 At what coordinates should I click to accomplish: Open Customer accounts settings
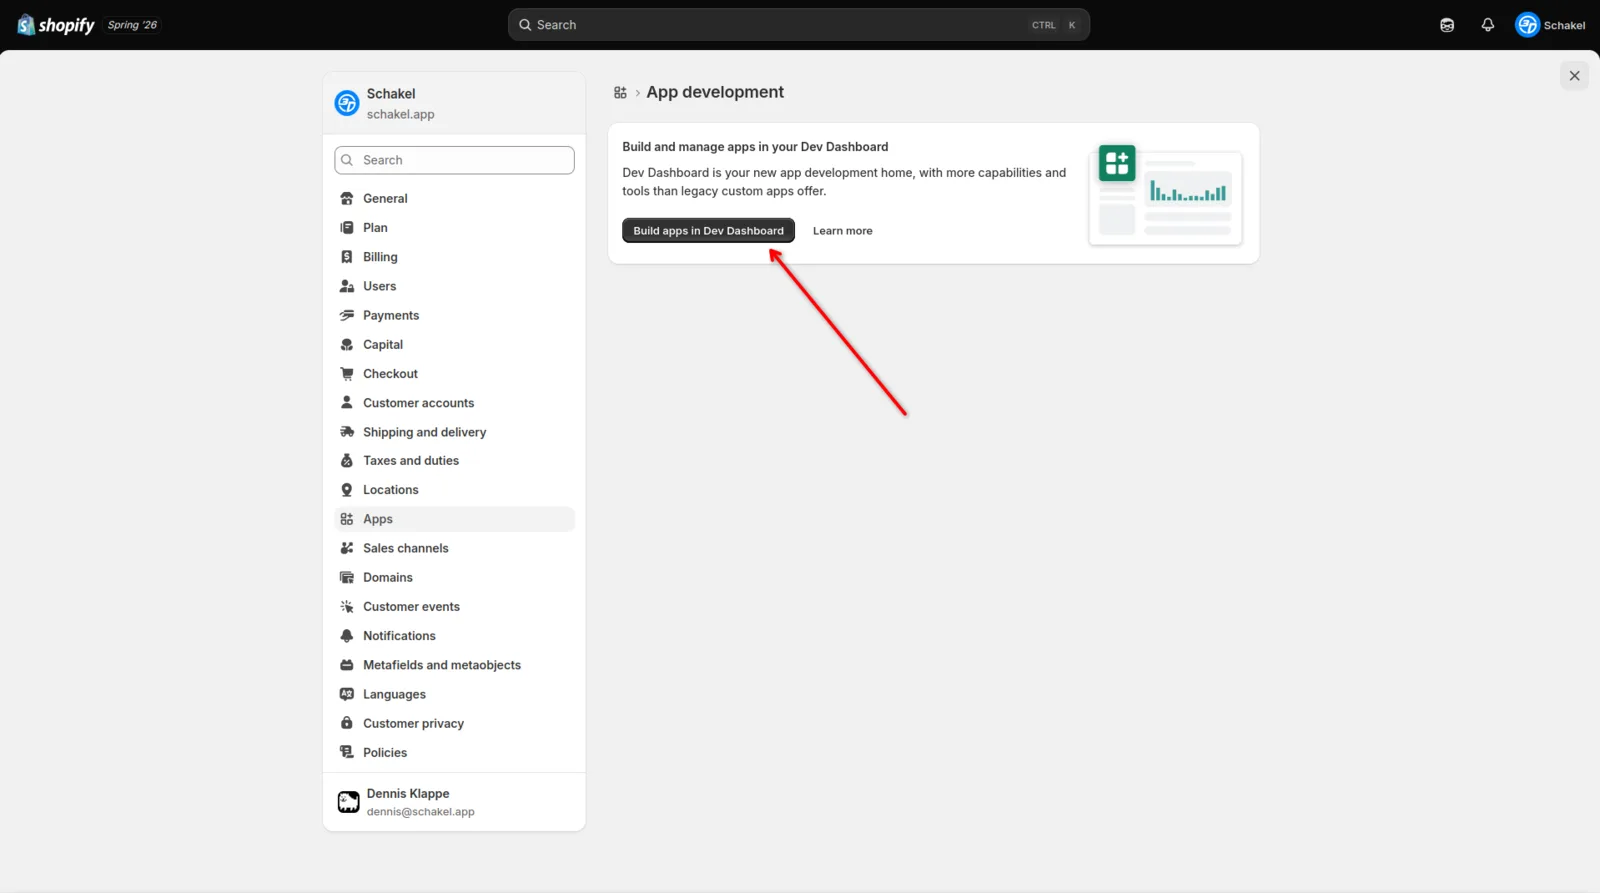click(454, 403)
